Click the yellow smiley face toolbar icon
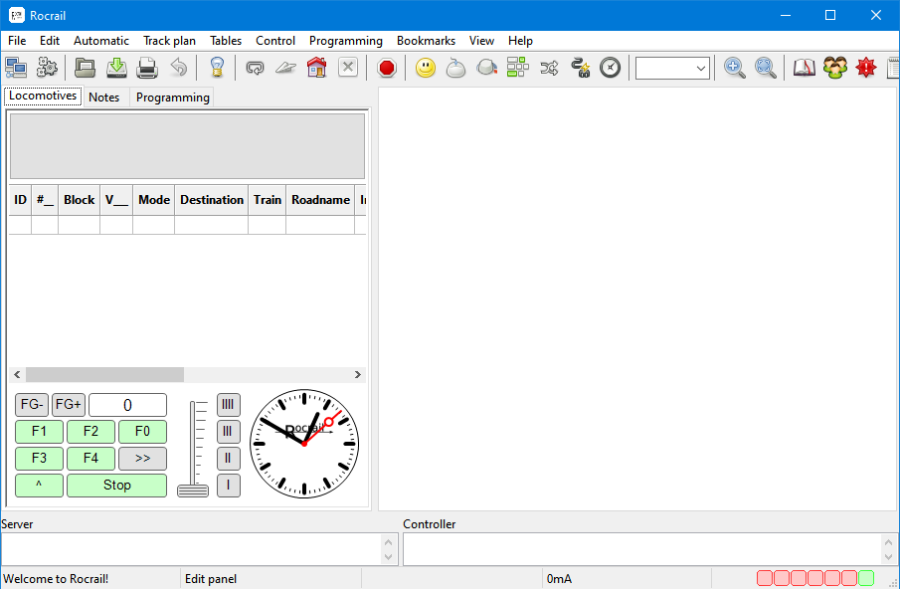Image resolution: width=900 pixels, height=589 pixels. coord(426,68)
